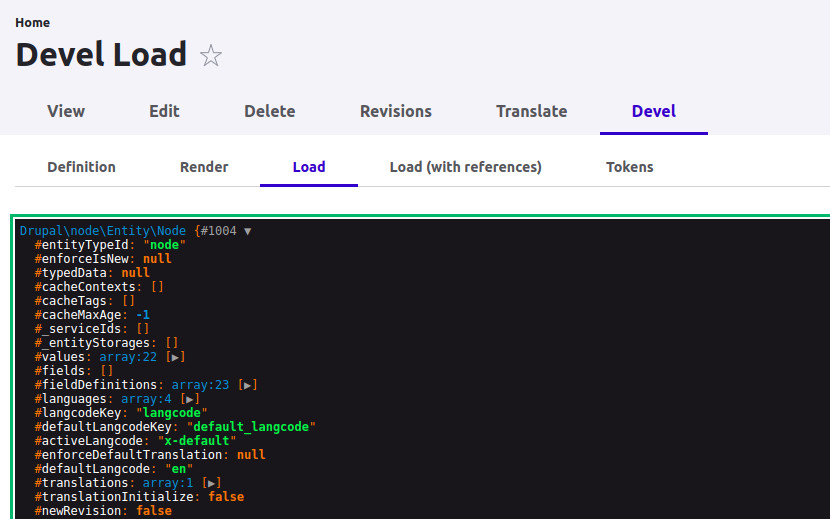Click the #enforceIsNew null value

click(157, 259)
